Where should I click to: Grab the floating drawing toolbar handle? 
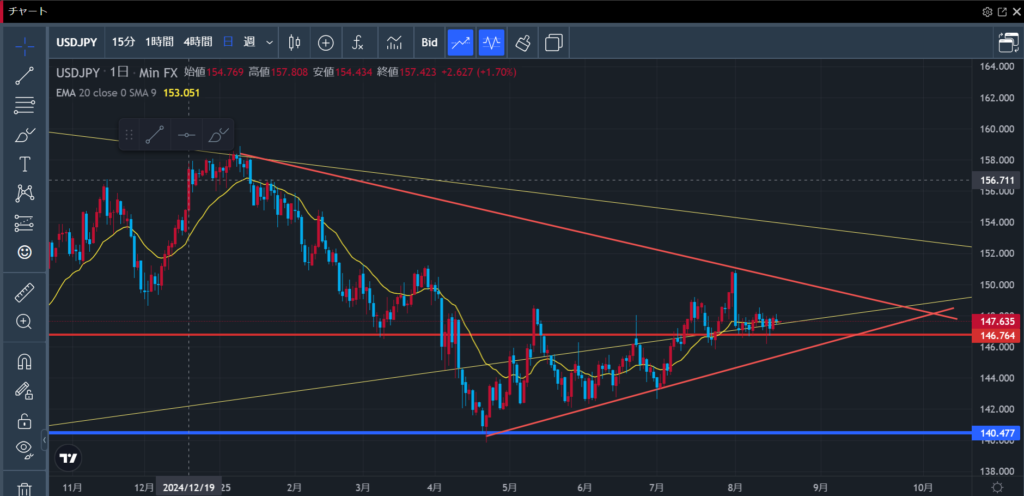tap(129, 135)
